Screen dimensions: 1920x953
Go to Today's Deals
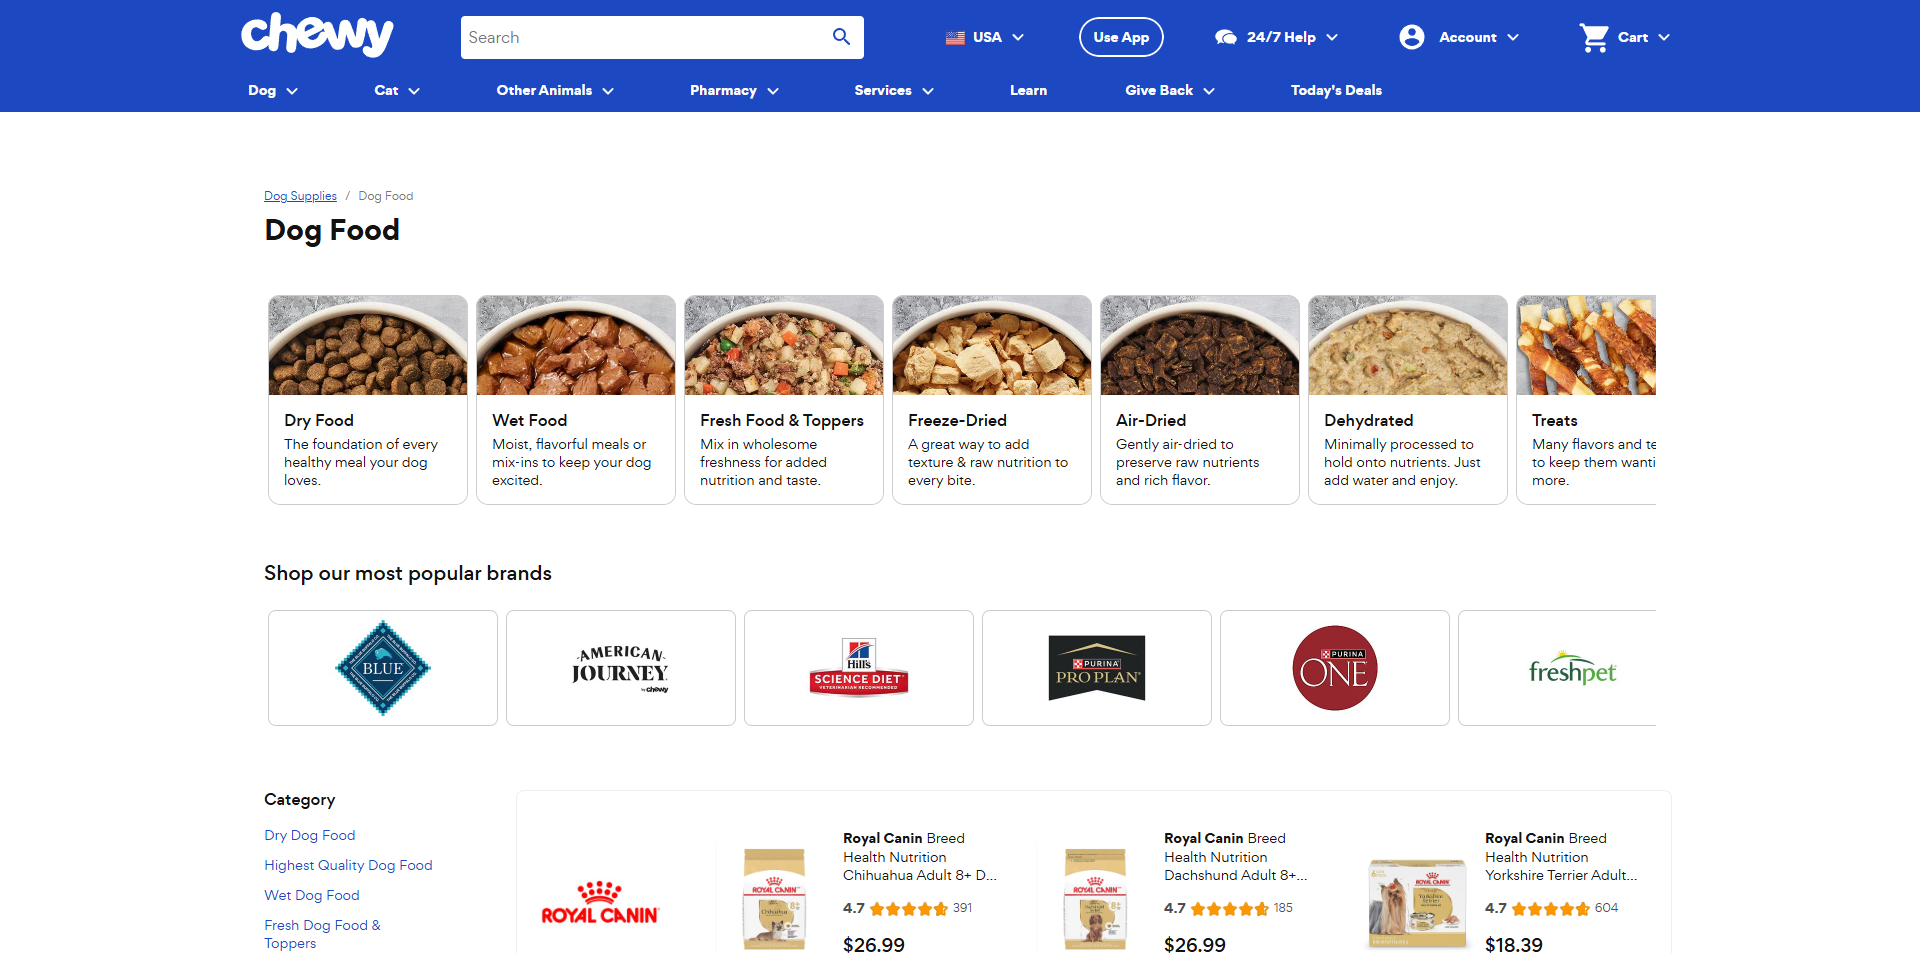(x=1336, y=90)
